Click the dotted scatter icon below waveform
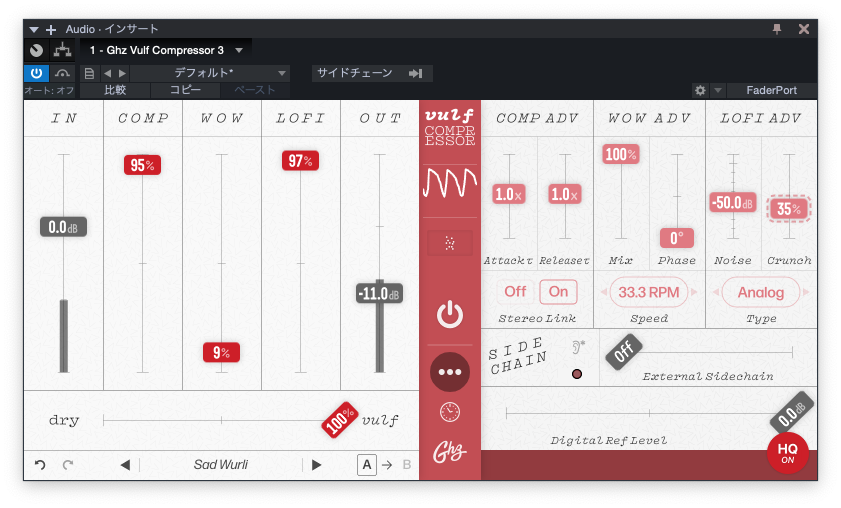 [x=450, y=244]
